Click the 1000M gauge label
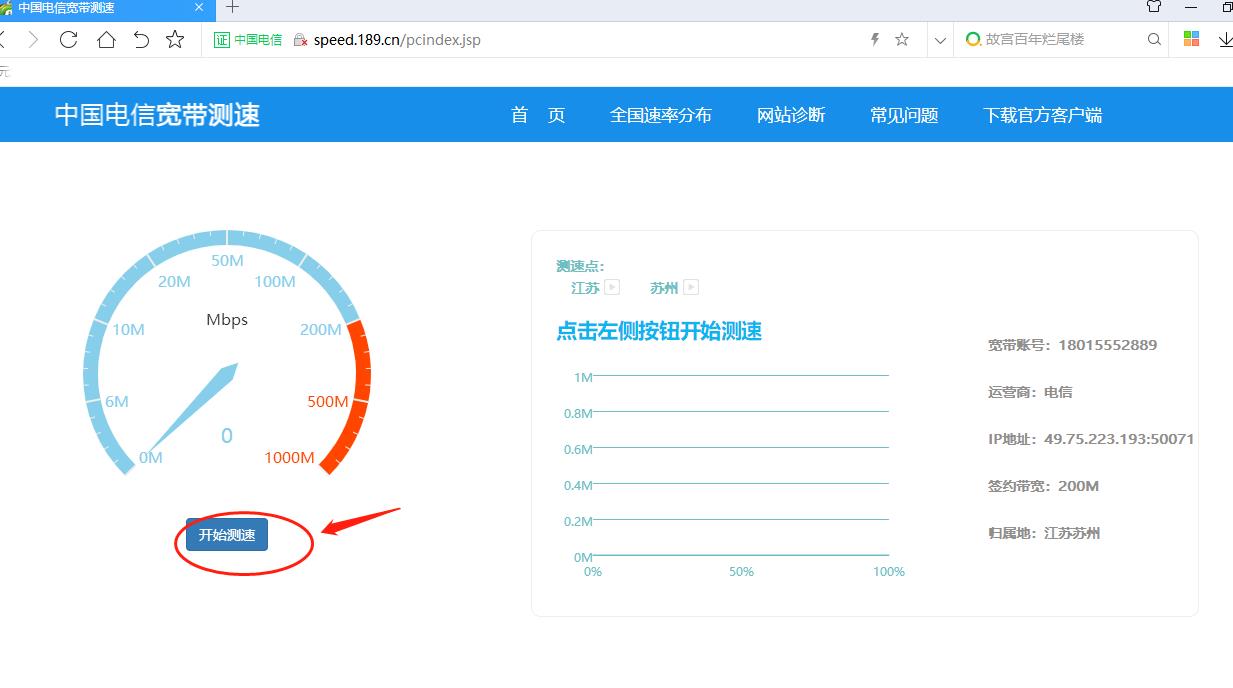 pyautogui.click(x=289, y=458)
